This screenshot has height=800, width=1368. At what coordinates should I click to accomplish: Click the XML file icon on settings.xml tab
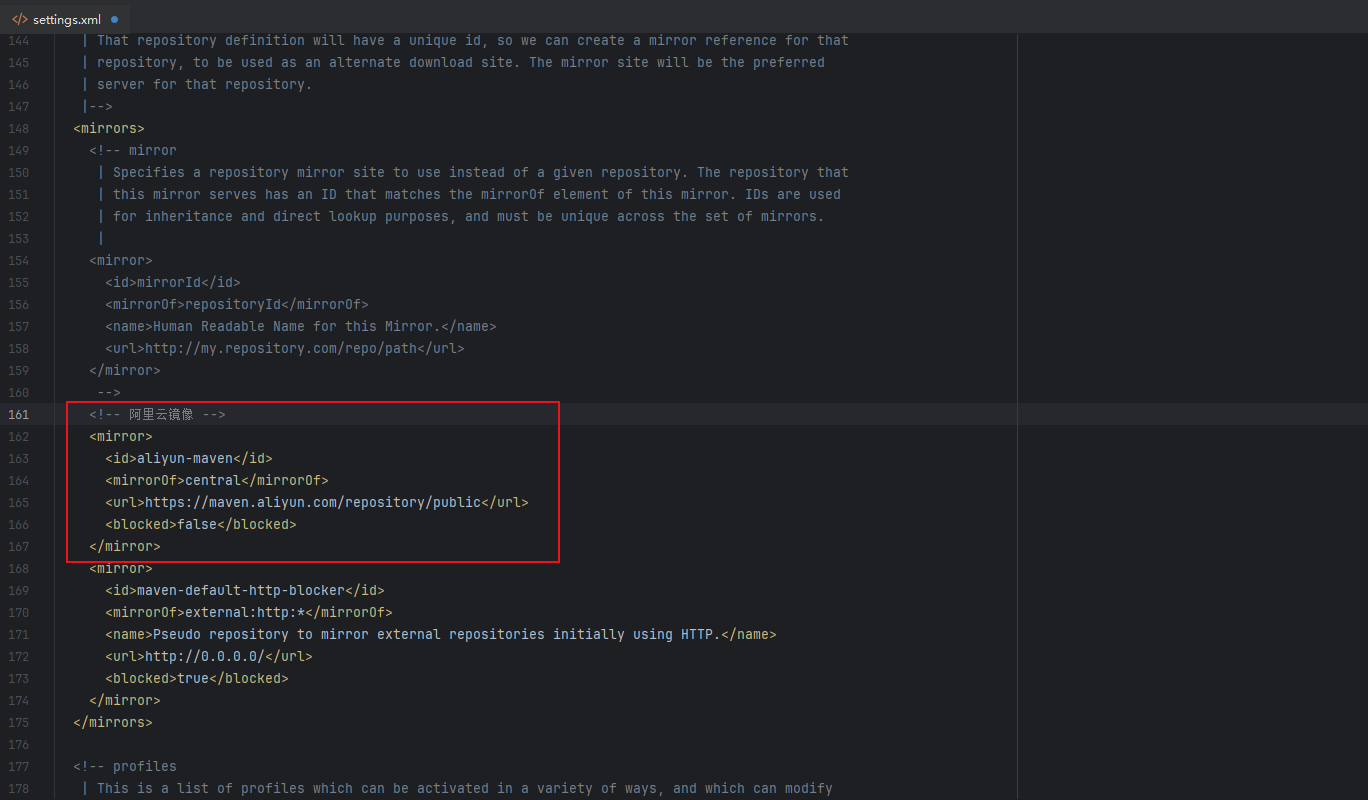(20, 19)
